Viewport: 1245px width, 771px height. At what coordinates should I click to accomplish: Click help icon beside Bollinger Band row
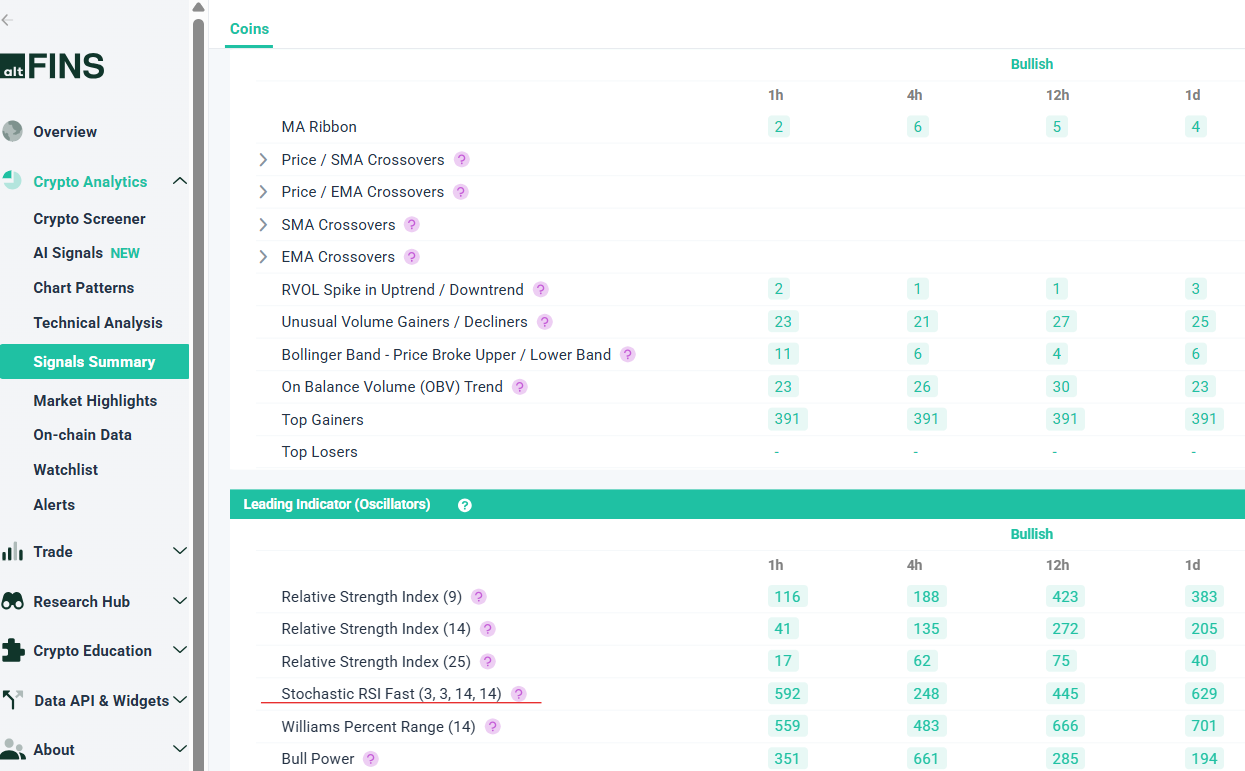[627, 355]
